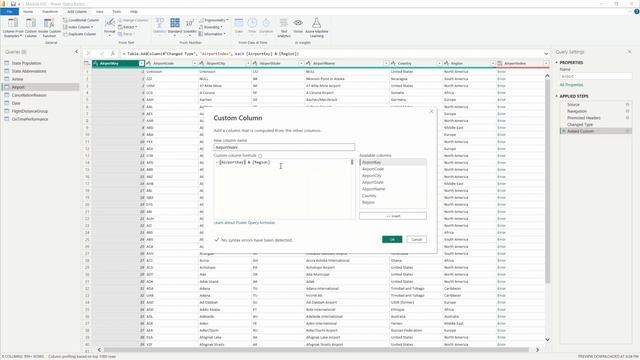Open Learn about Power Query formulas link
The width and height of the screenshot is (640, 360).
point(244,223)
